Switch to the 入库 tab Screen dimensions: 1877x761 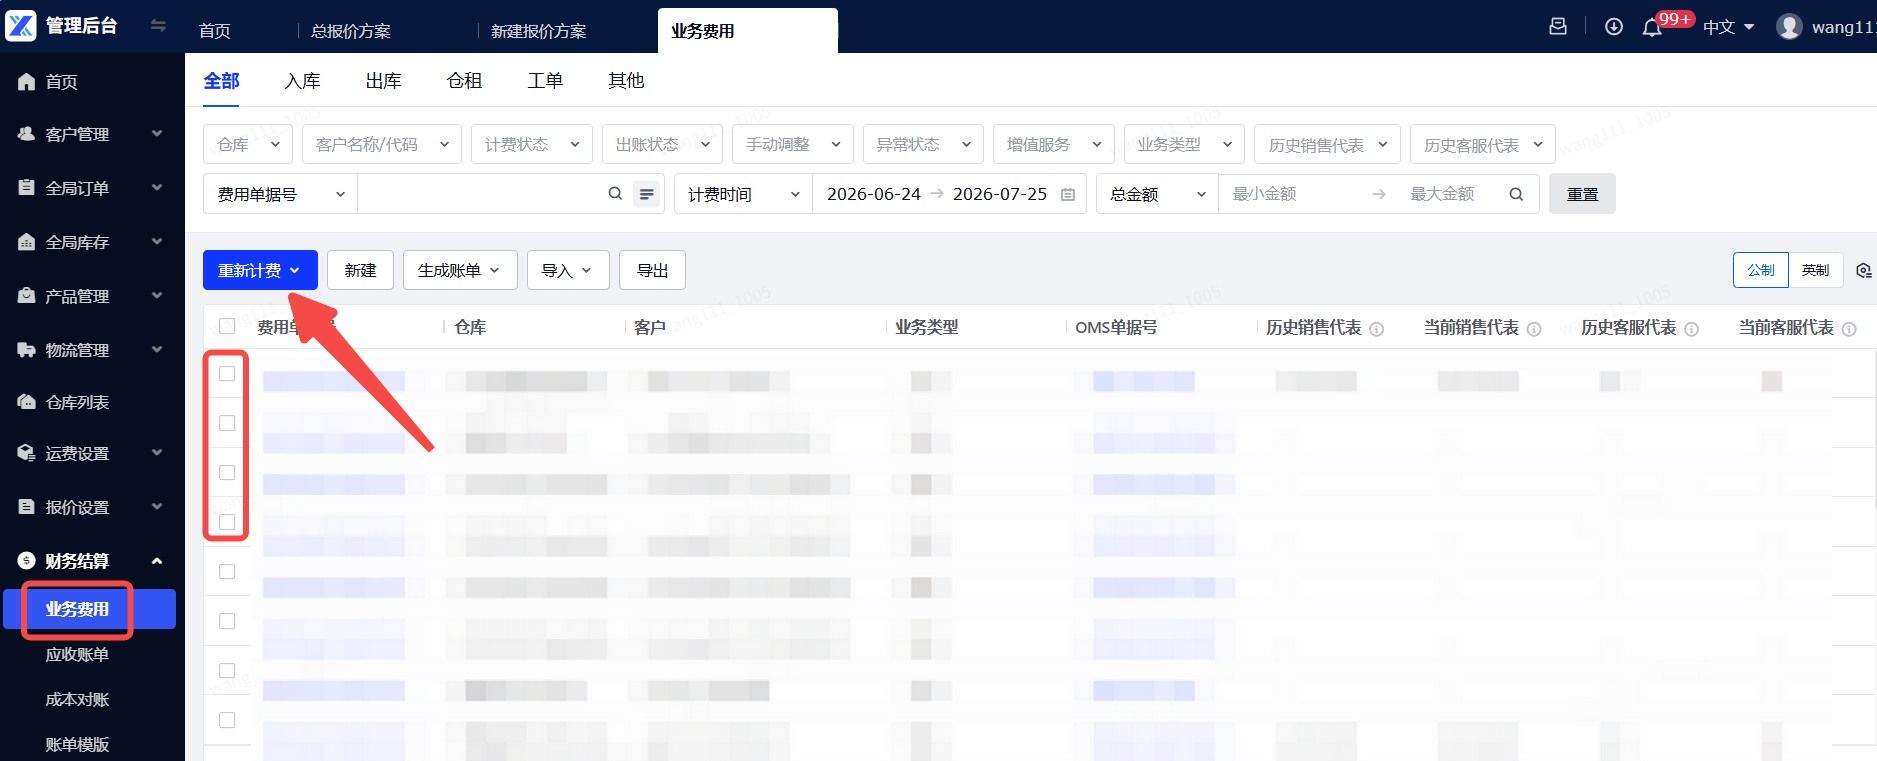[302, 81]
